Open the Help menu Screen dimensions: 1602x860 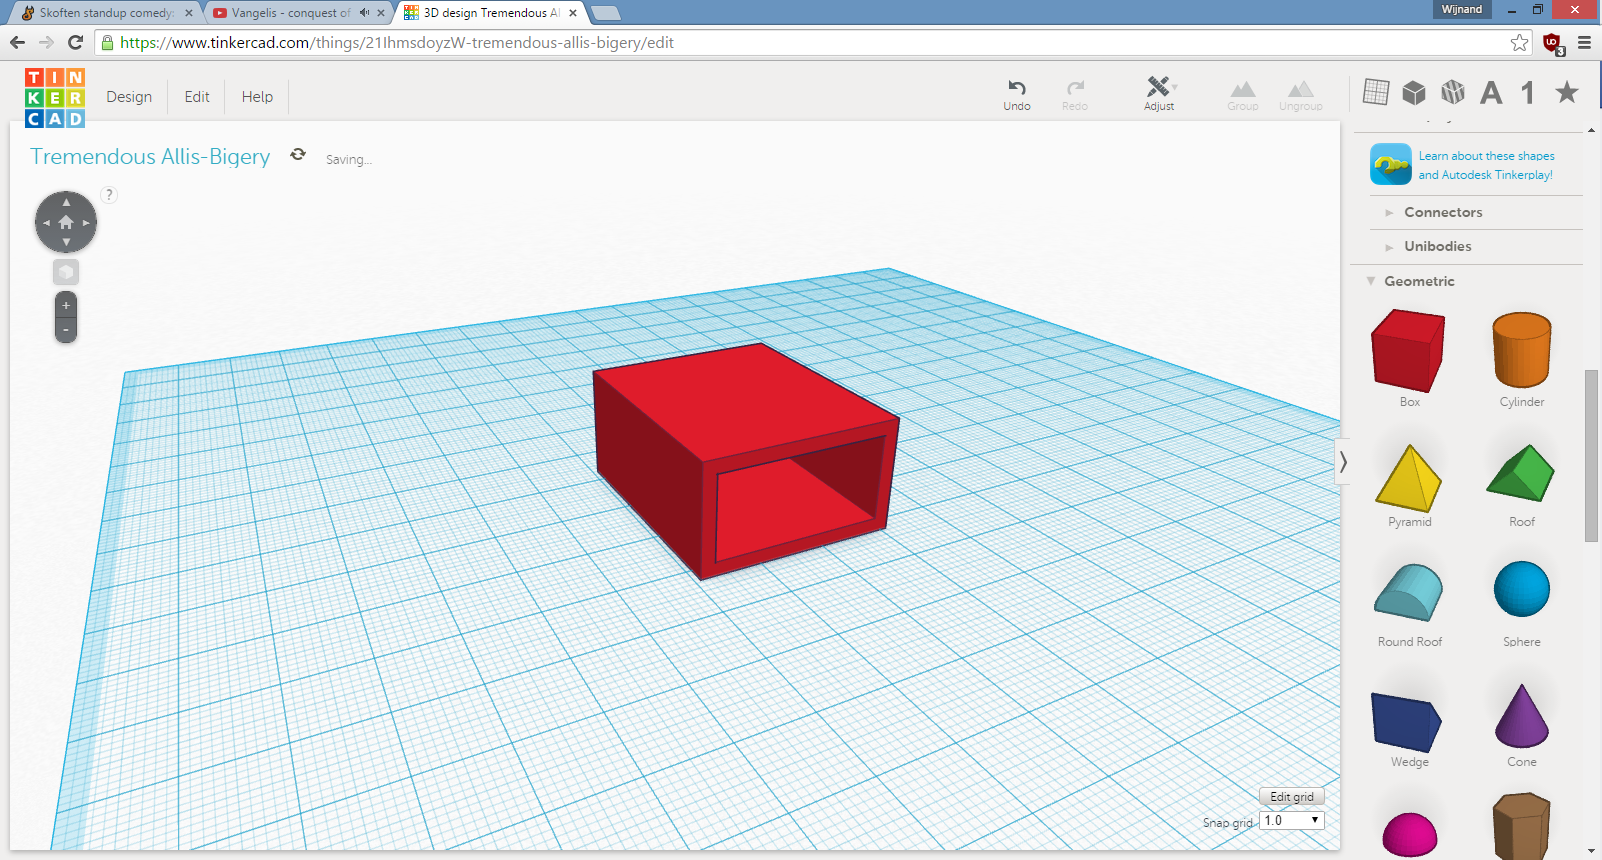click(257, 97)
